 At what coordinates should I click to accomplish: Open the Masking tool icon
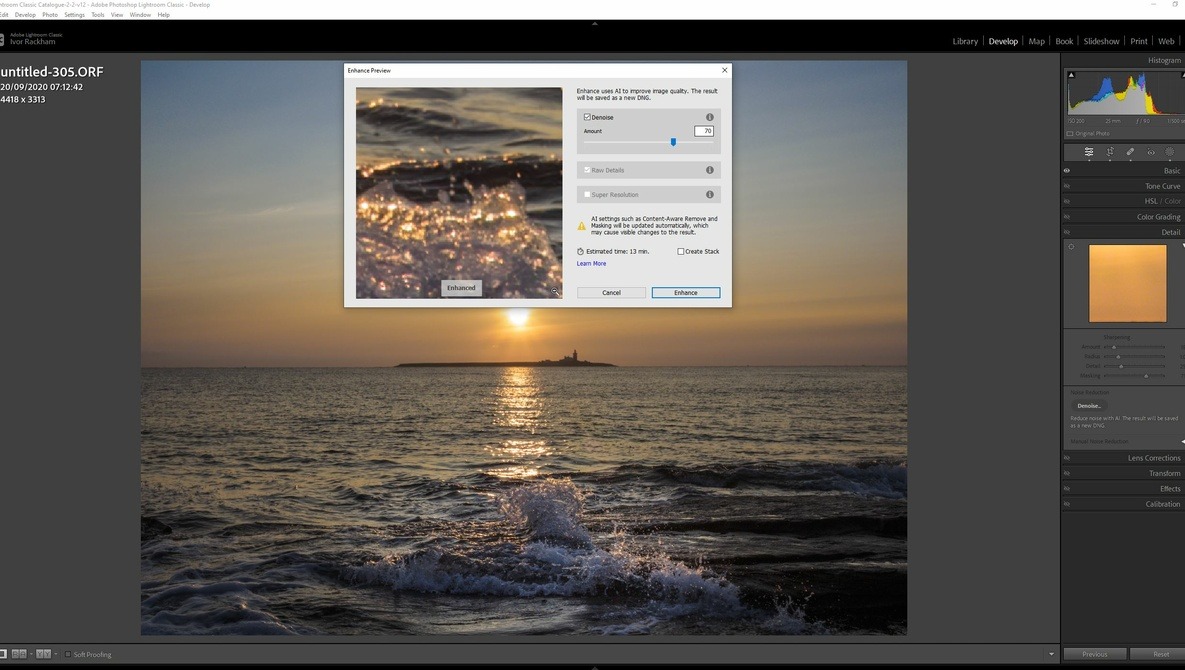point(1170,152)
